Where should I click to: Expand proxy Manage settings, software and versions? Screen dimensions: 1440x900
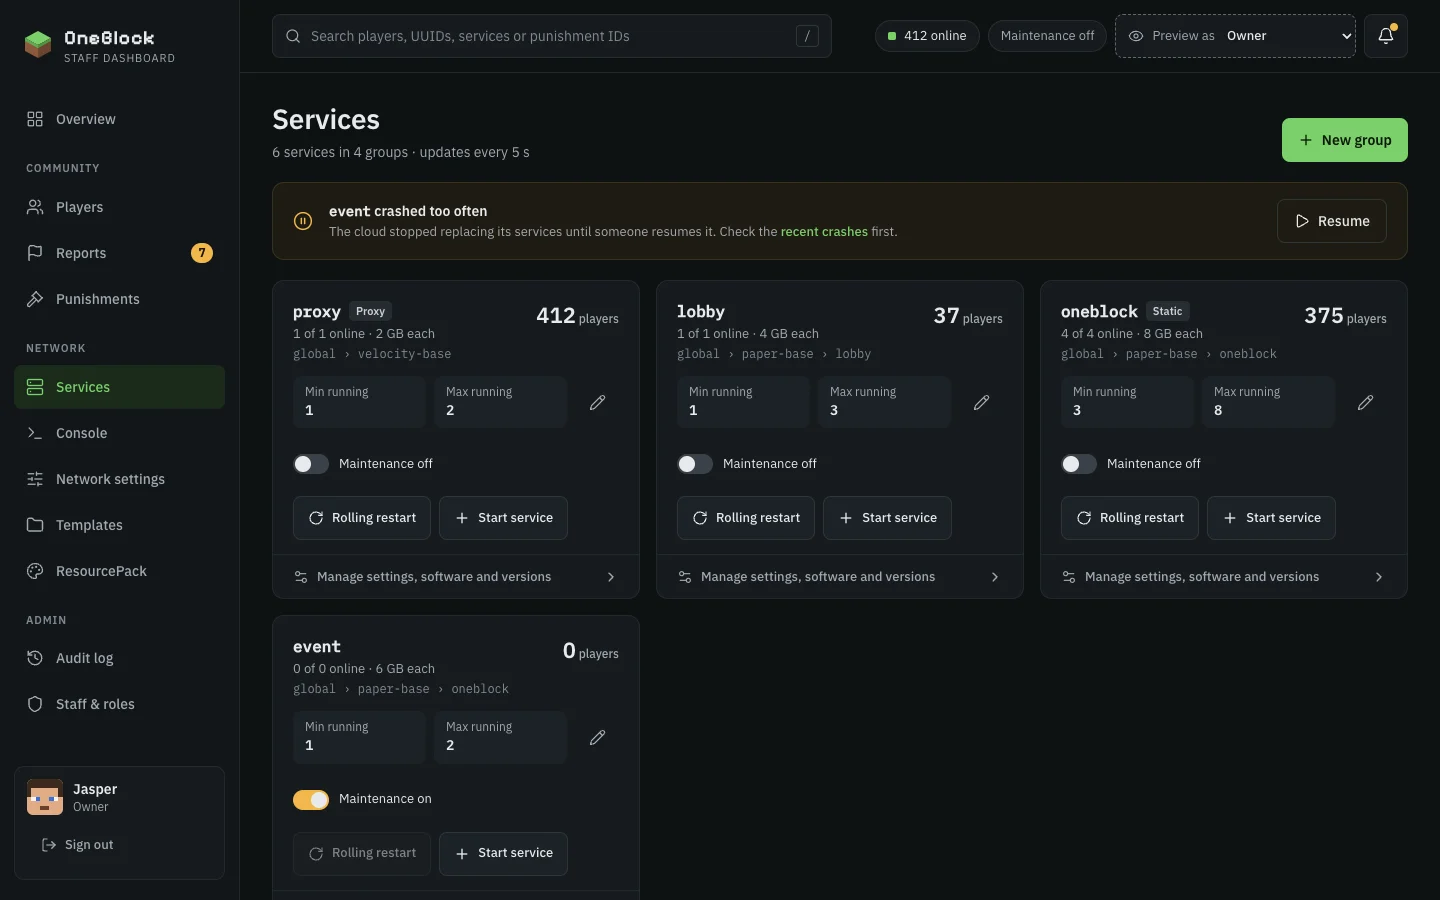point(456,577)
